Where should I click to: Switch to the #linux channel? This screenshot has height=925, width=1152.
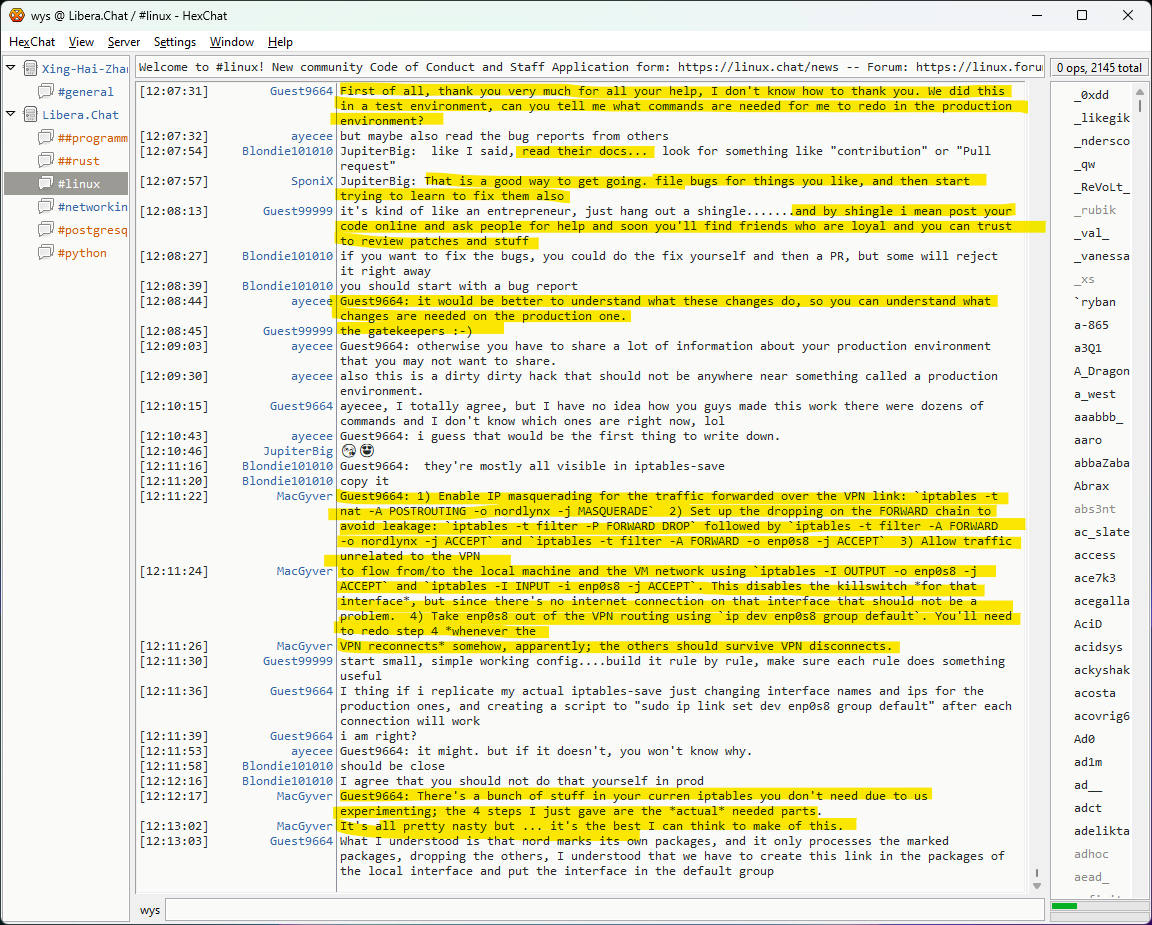[78, 184]
